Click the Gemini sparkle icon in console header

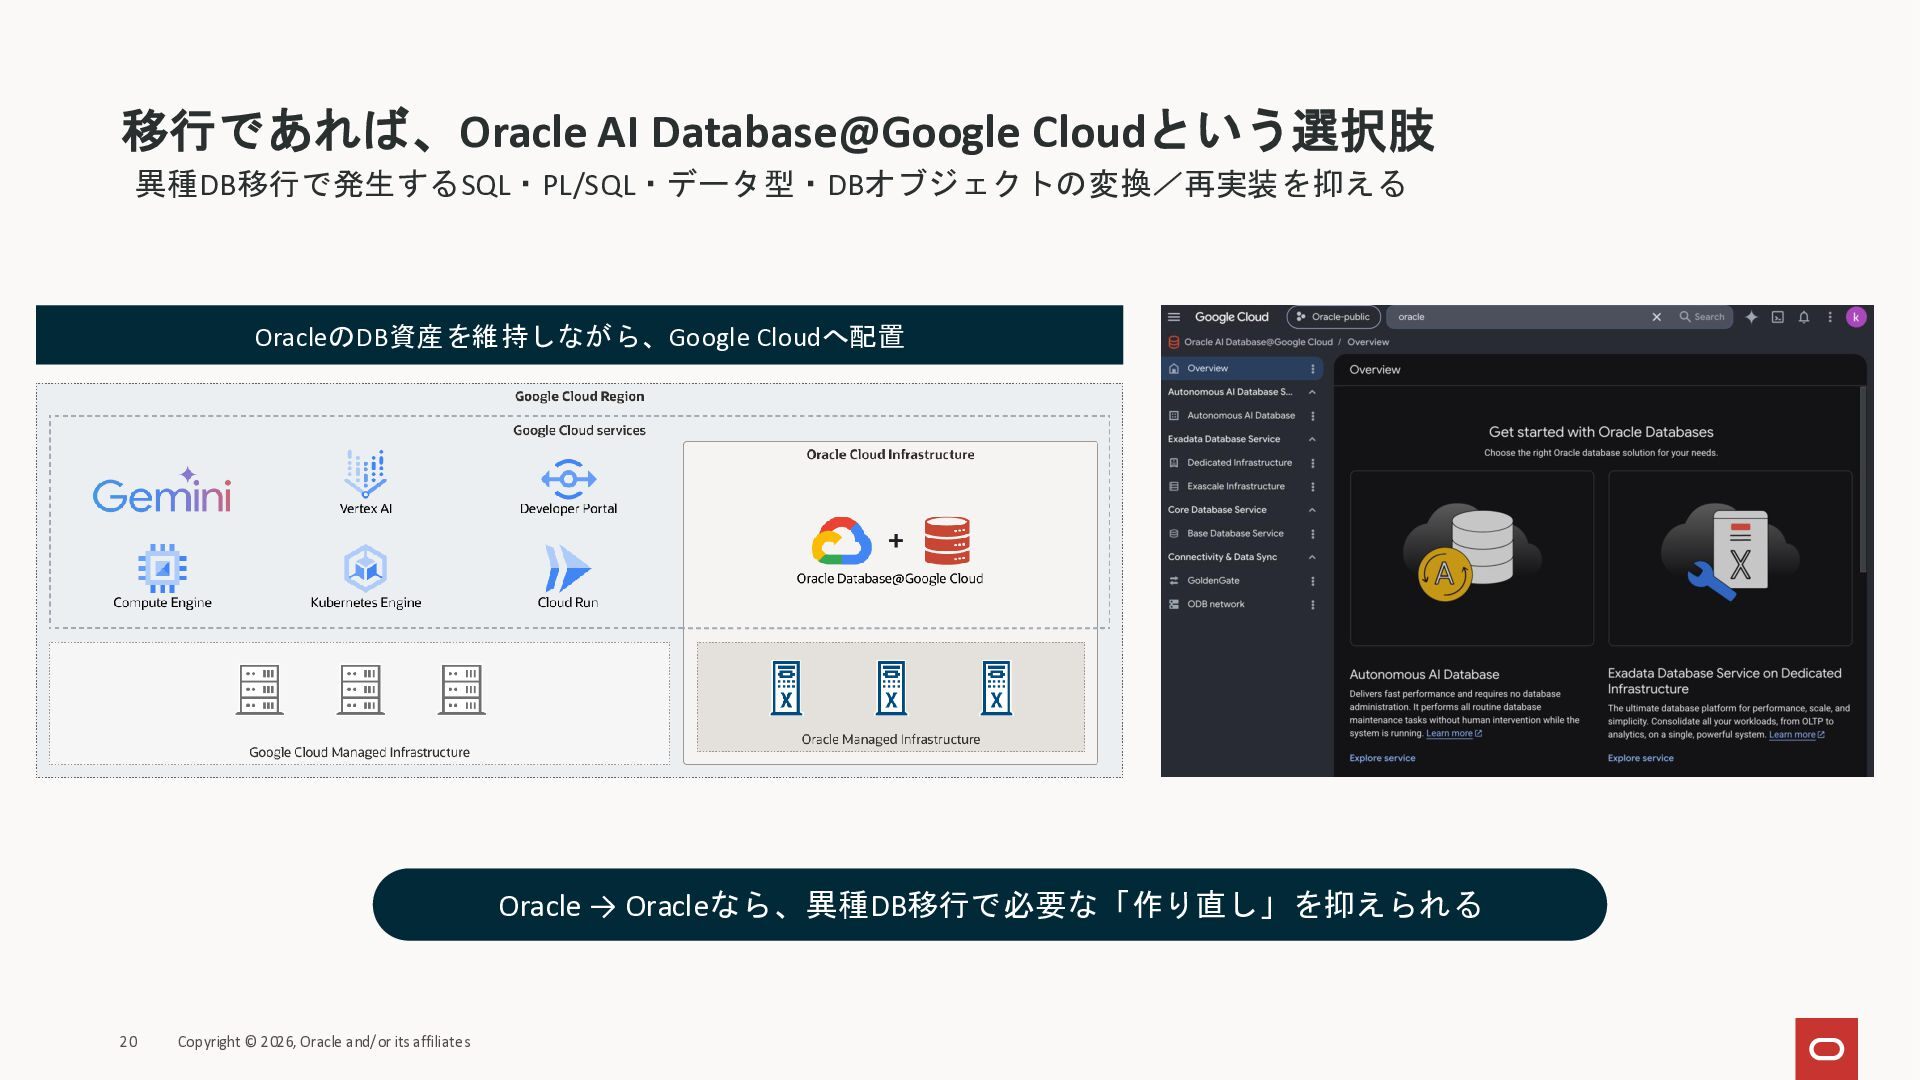coord(1751,317)
